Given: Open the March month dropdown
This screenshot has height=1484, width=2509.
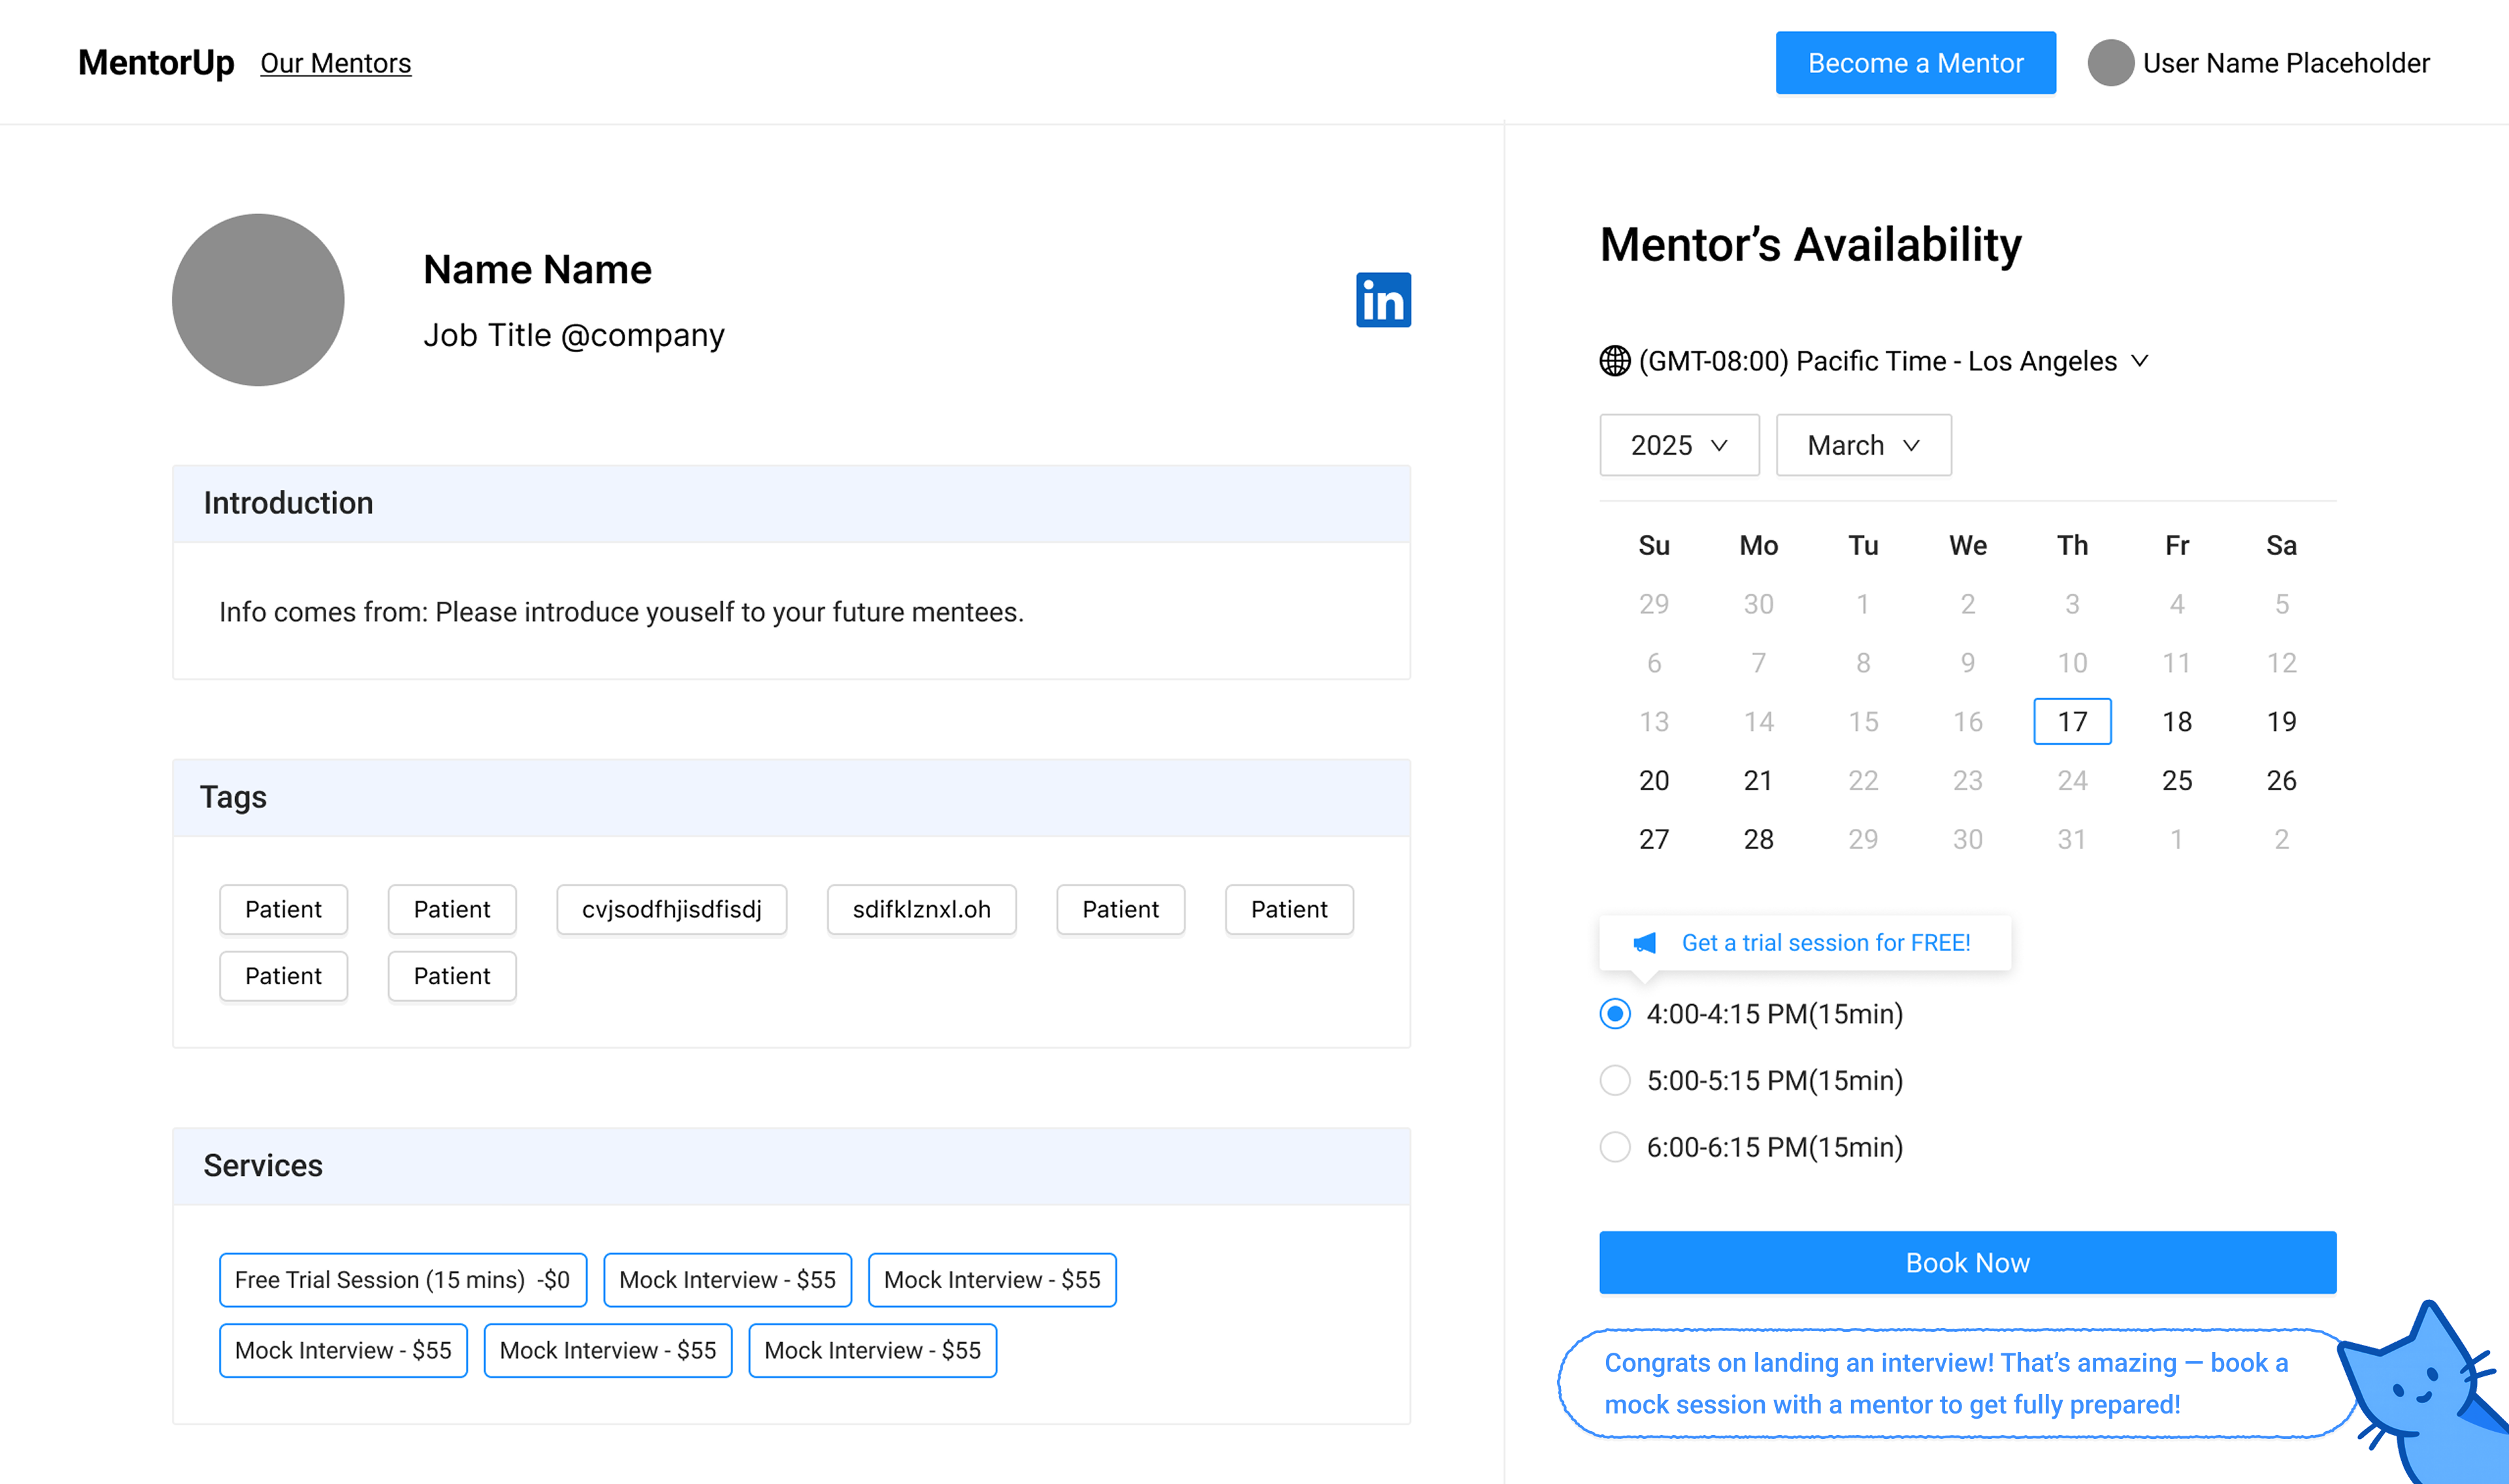Looking at the screenshot, I should [1862, 445].
